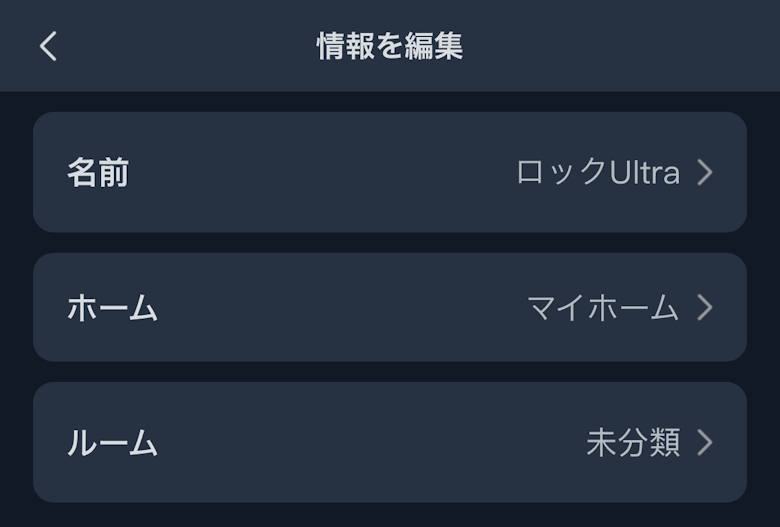Viewport: 780px width, 527px height.
Task: Click blank space between ホーム and マイホーム
Action: pyautogui.click(x=340, y=308)
